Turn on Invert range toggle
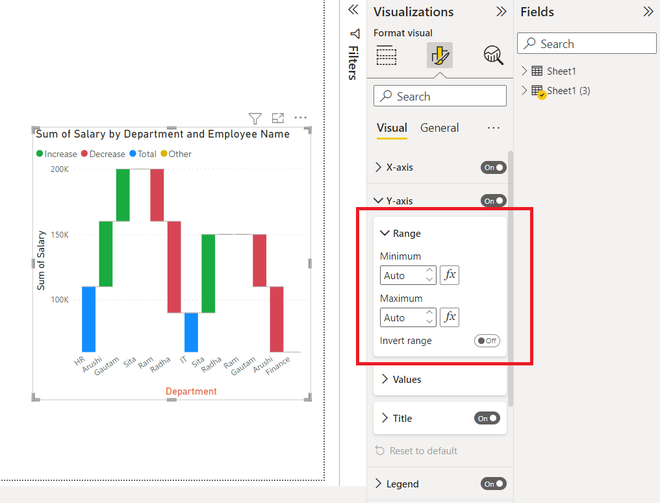660x503 pixels. pos(487,341)
